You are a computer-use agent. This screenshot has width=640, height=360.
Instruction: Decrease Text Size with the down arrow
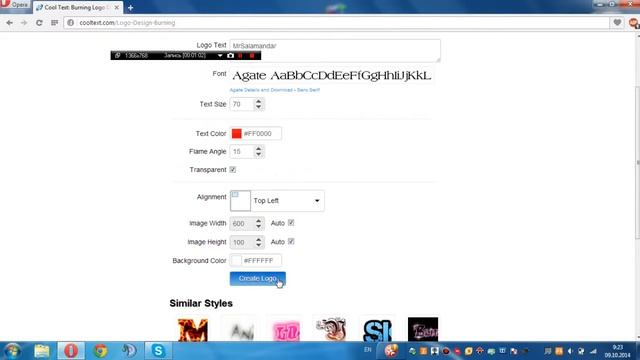click(258, 107)
